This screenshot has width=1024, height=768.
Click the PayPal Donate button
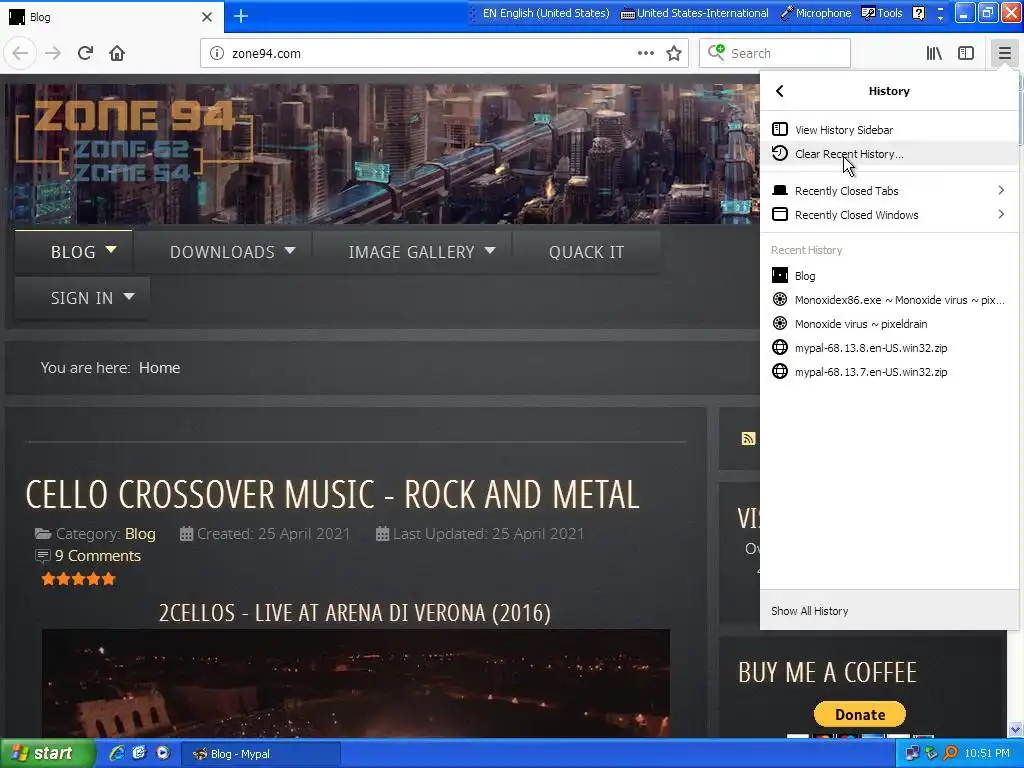[859, 714]
